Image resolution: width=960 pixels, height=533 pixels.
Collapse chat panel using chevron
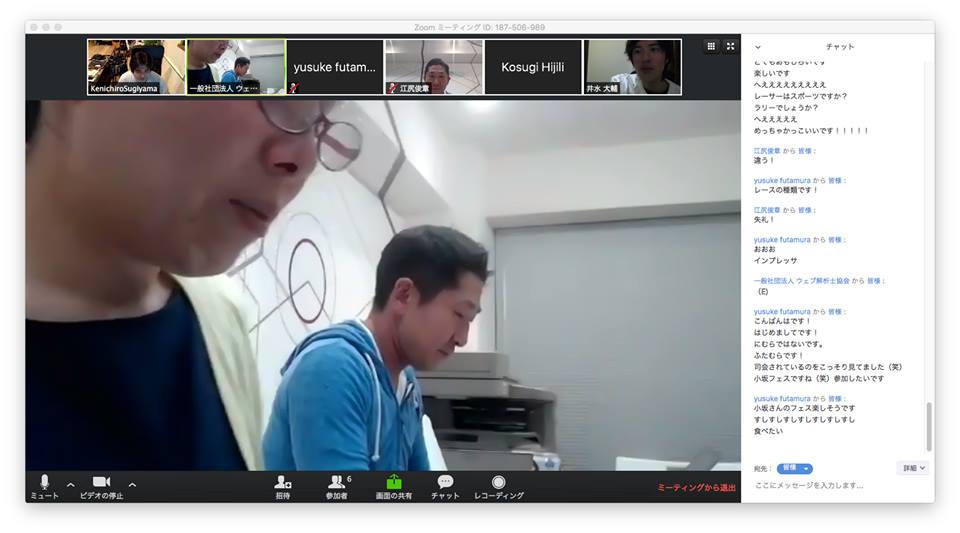(758, 47)
